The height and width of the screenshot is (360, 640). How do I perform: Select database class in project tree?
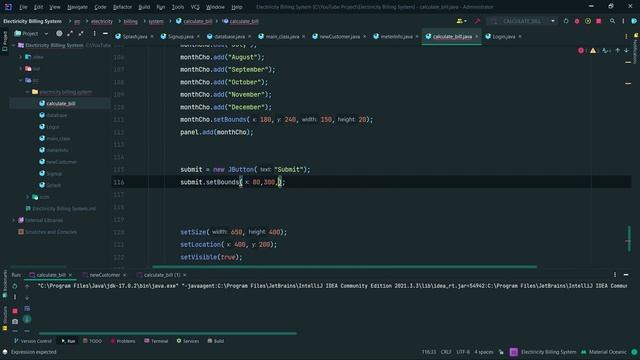coord(56,115)
